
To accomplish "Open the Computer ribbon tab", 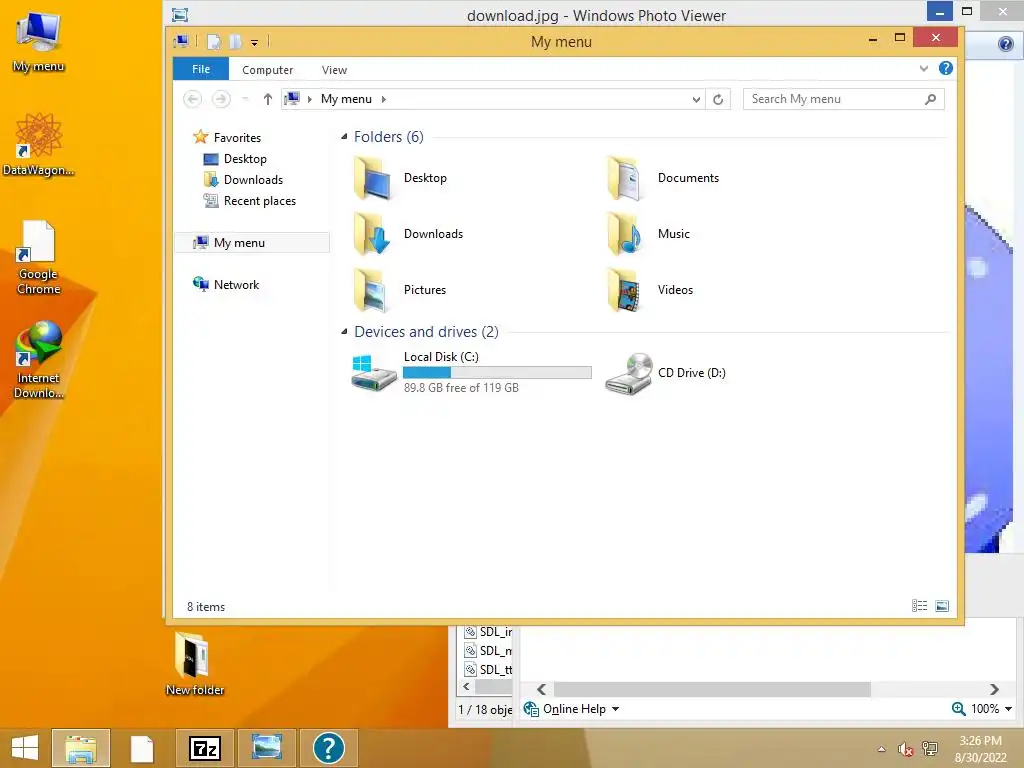I will click(267, 70).
